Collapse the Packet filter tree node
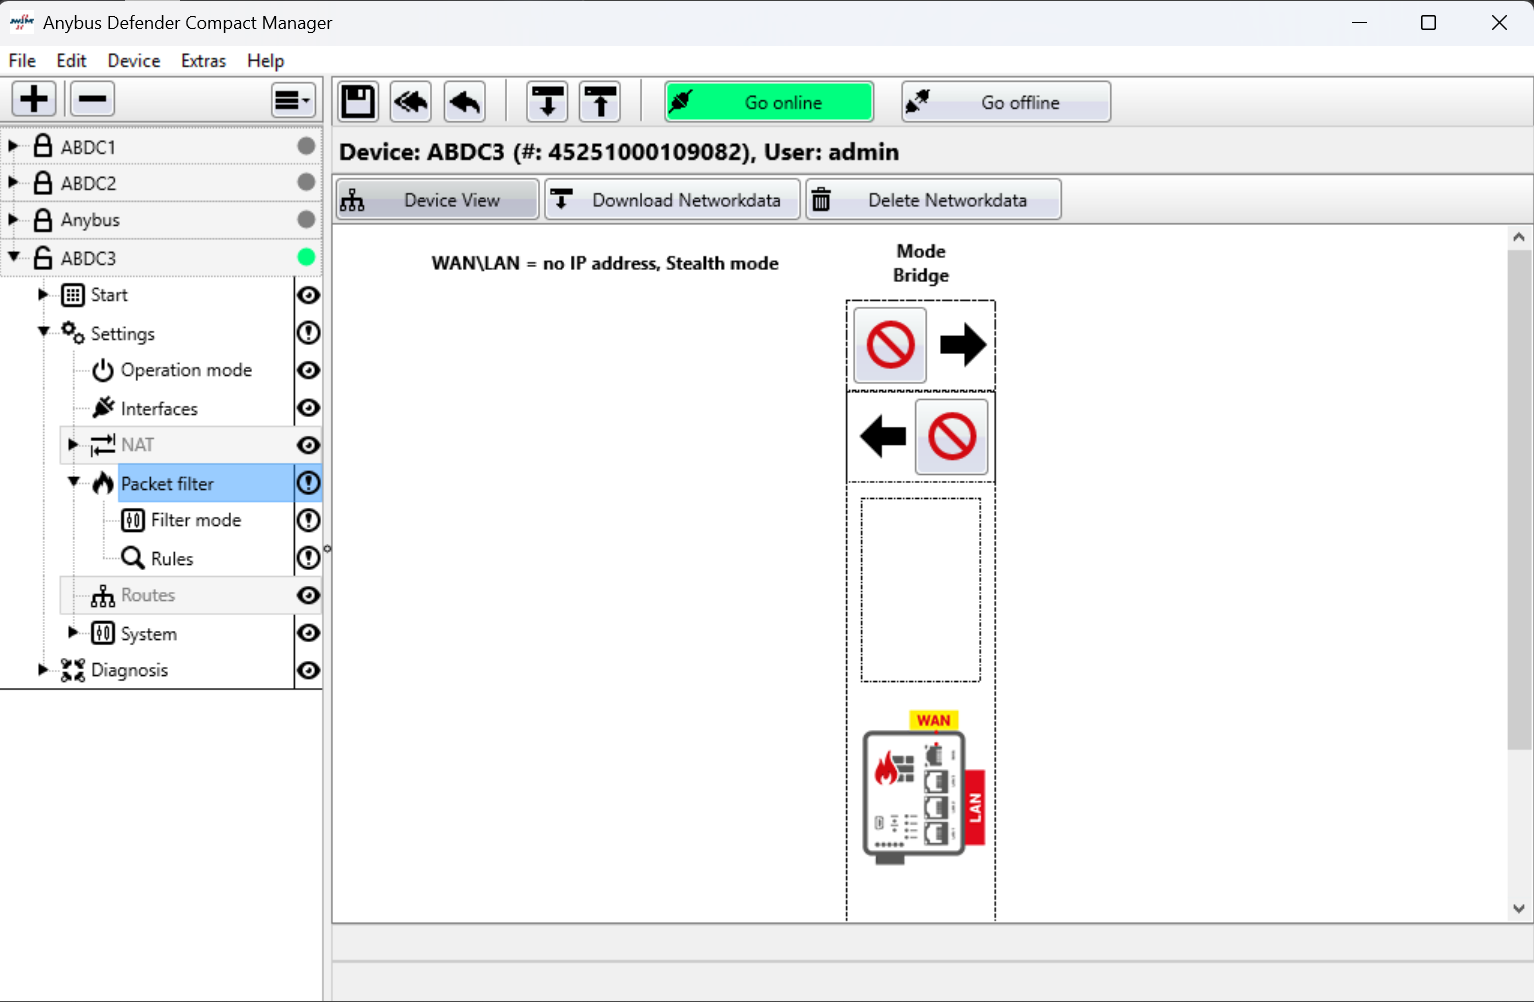The image size is (1534, 1002). point(73,482)
